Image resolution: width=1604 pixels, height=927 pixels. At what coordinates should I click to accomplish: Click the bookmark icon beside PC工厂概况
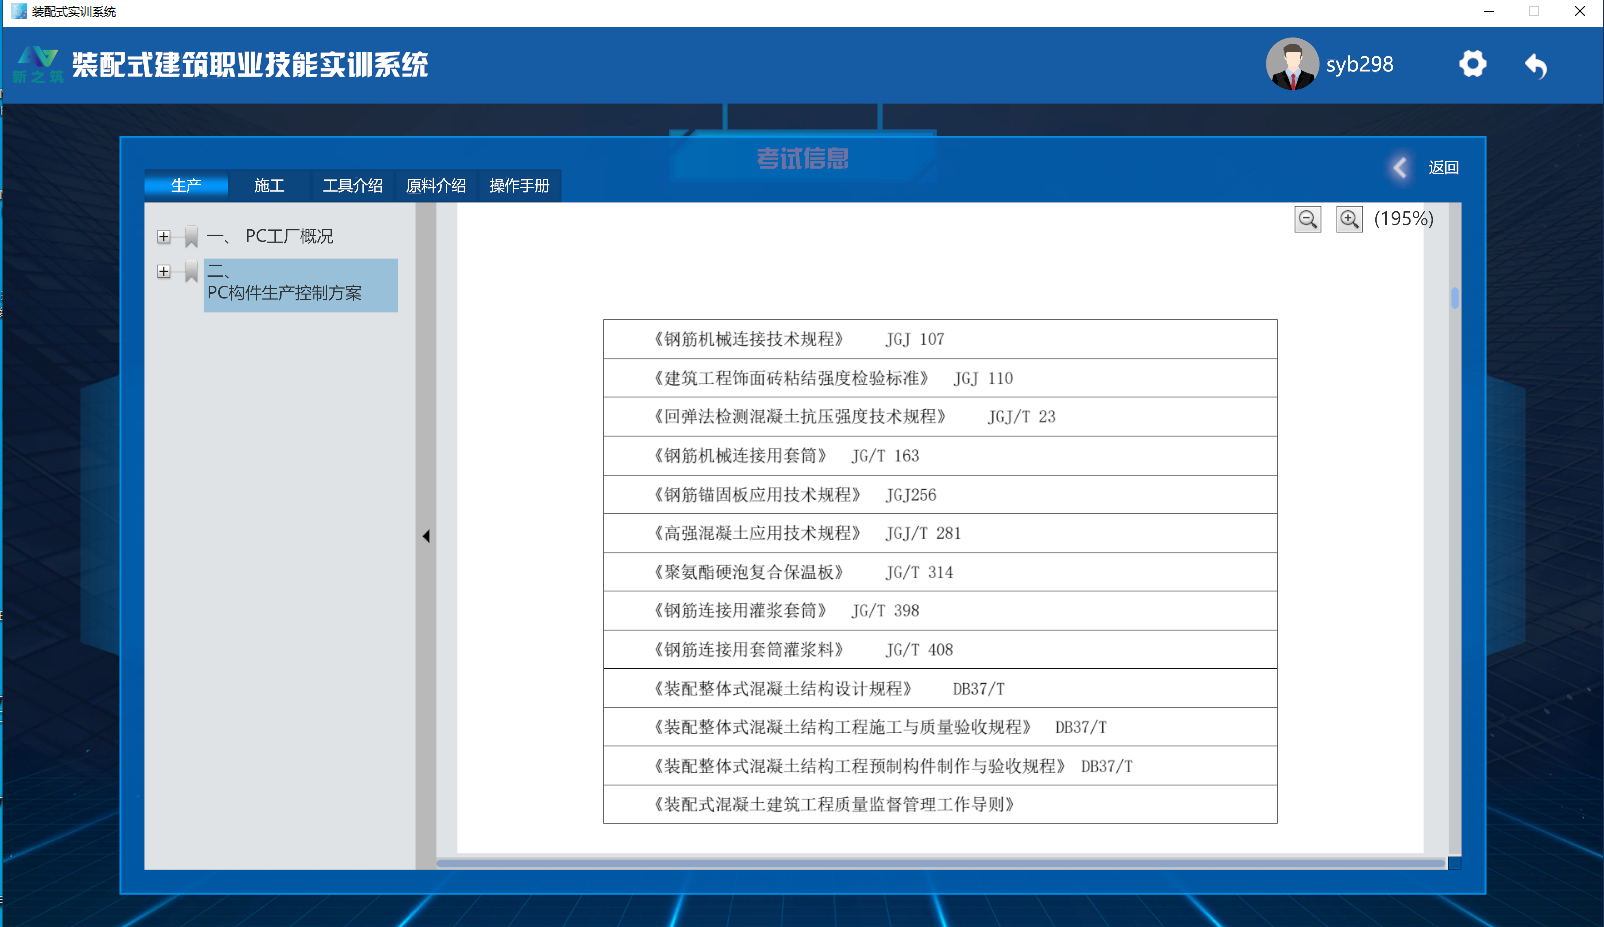coord(192,237)
